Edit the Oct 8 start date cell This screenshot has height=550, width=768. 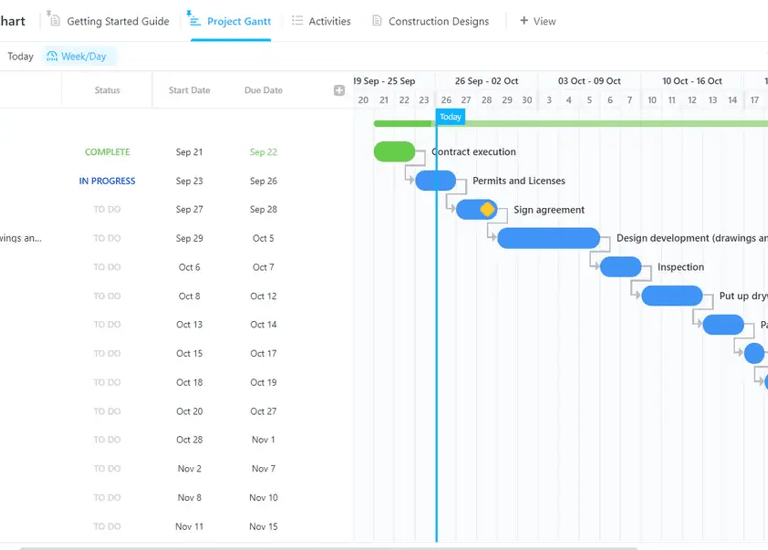point(190,296)
